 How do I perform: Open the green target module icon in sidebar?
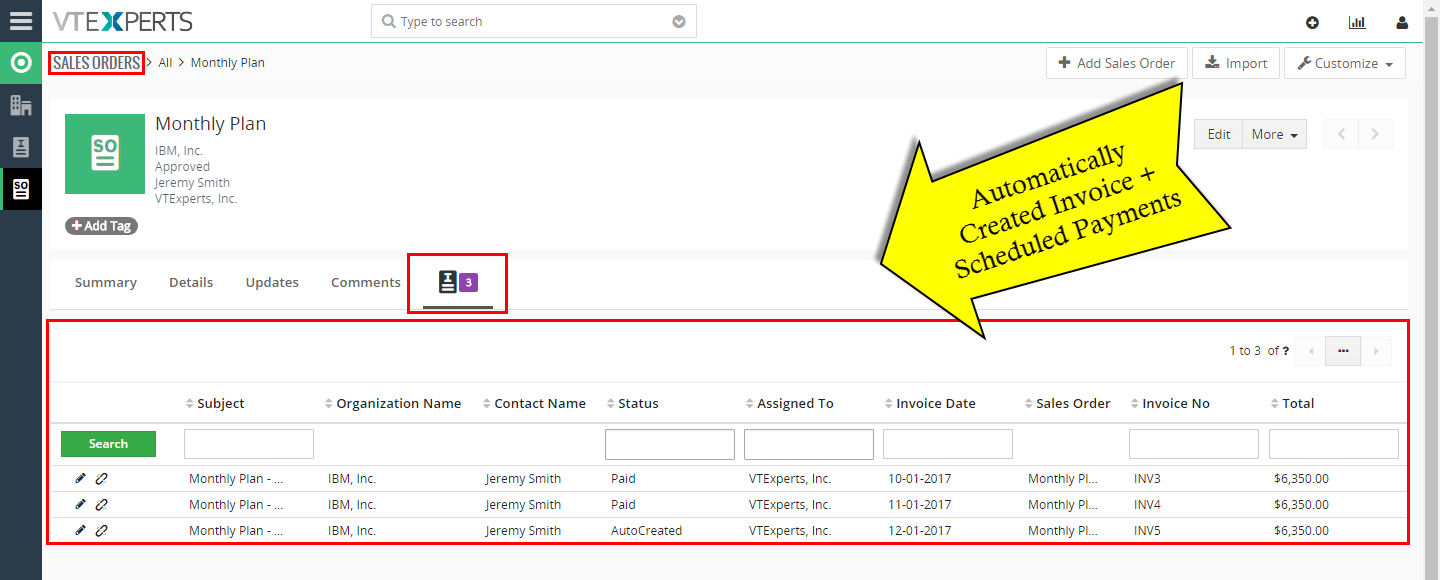pos(21,63)
